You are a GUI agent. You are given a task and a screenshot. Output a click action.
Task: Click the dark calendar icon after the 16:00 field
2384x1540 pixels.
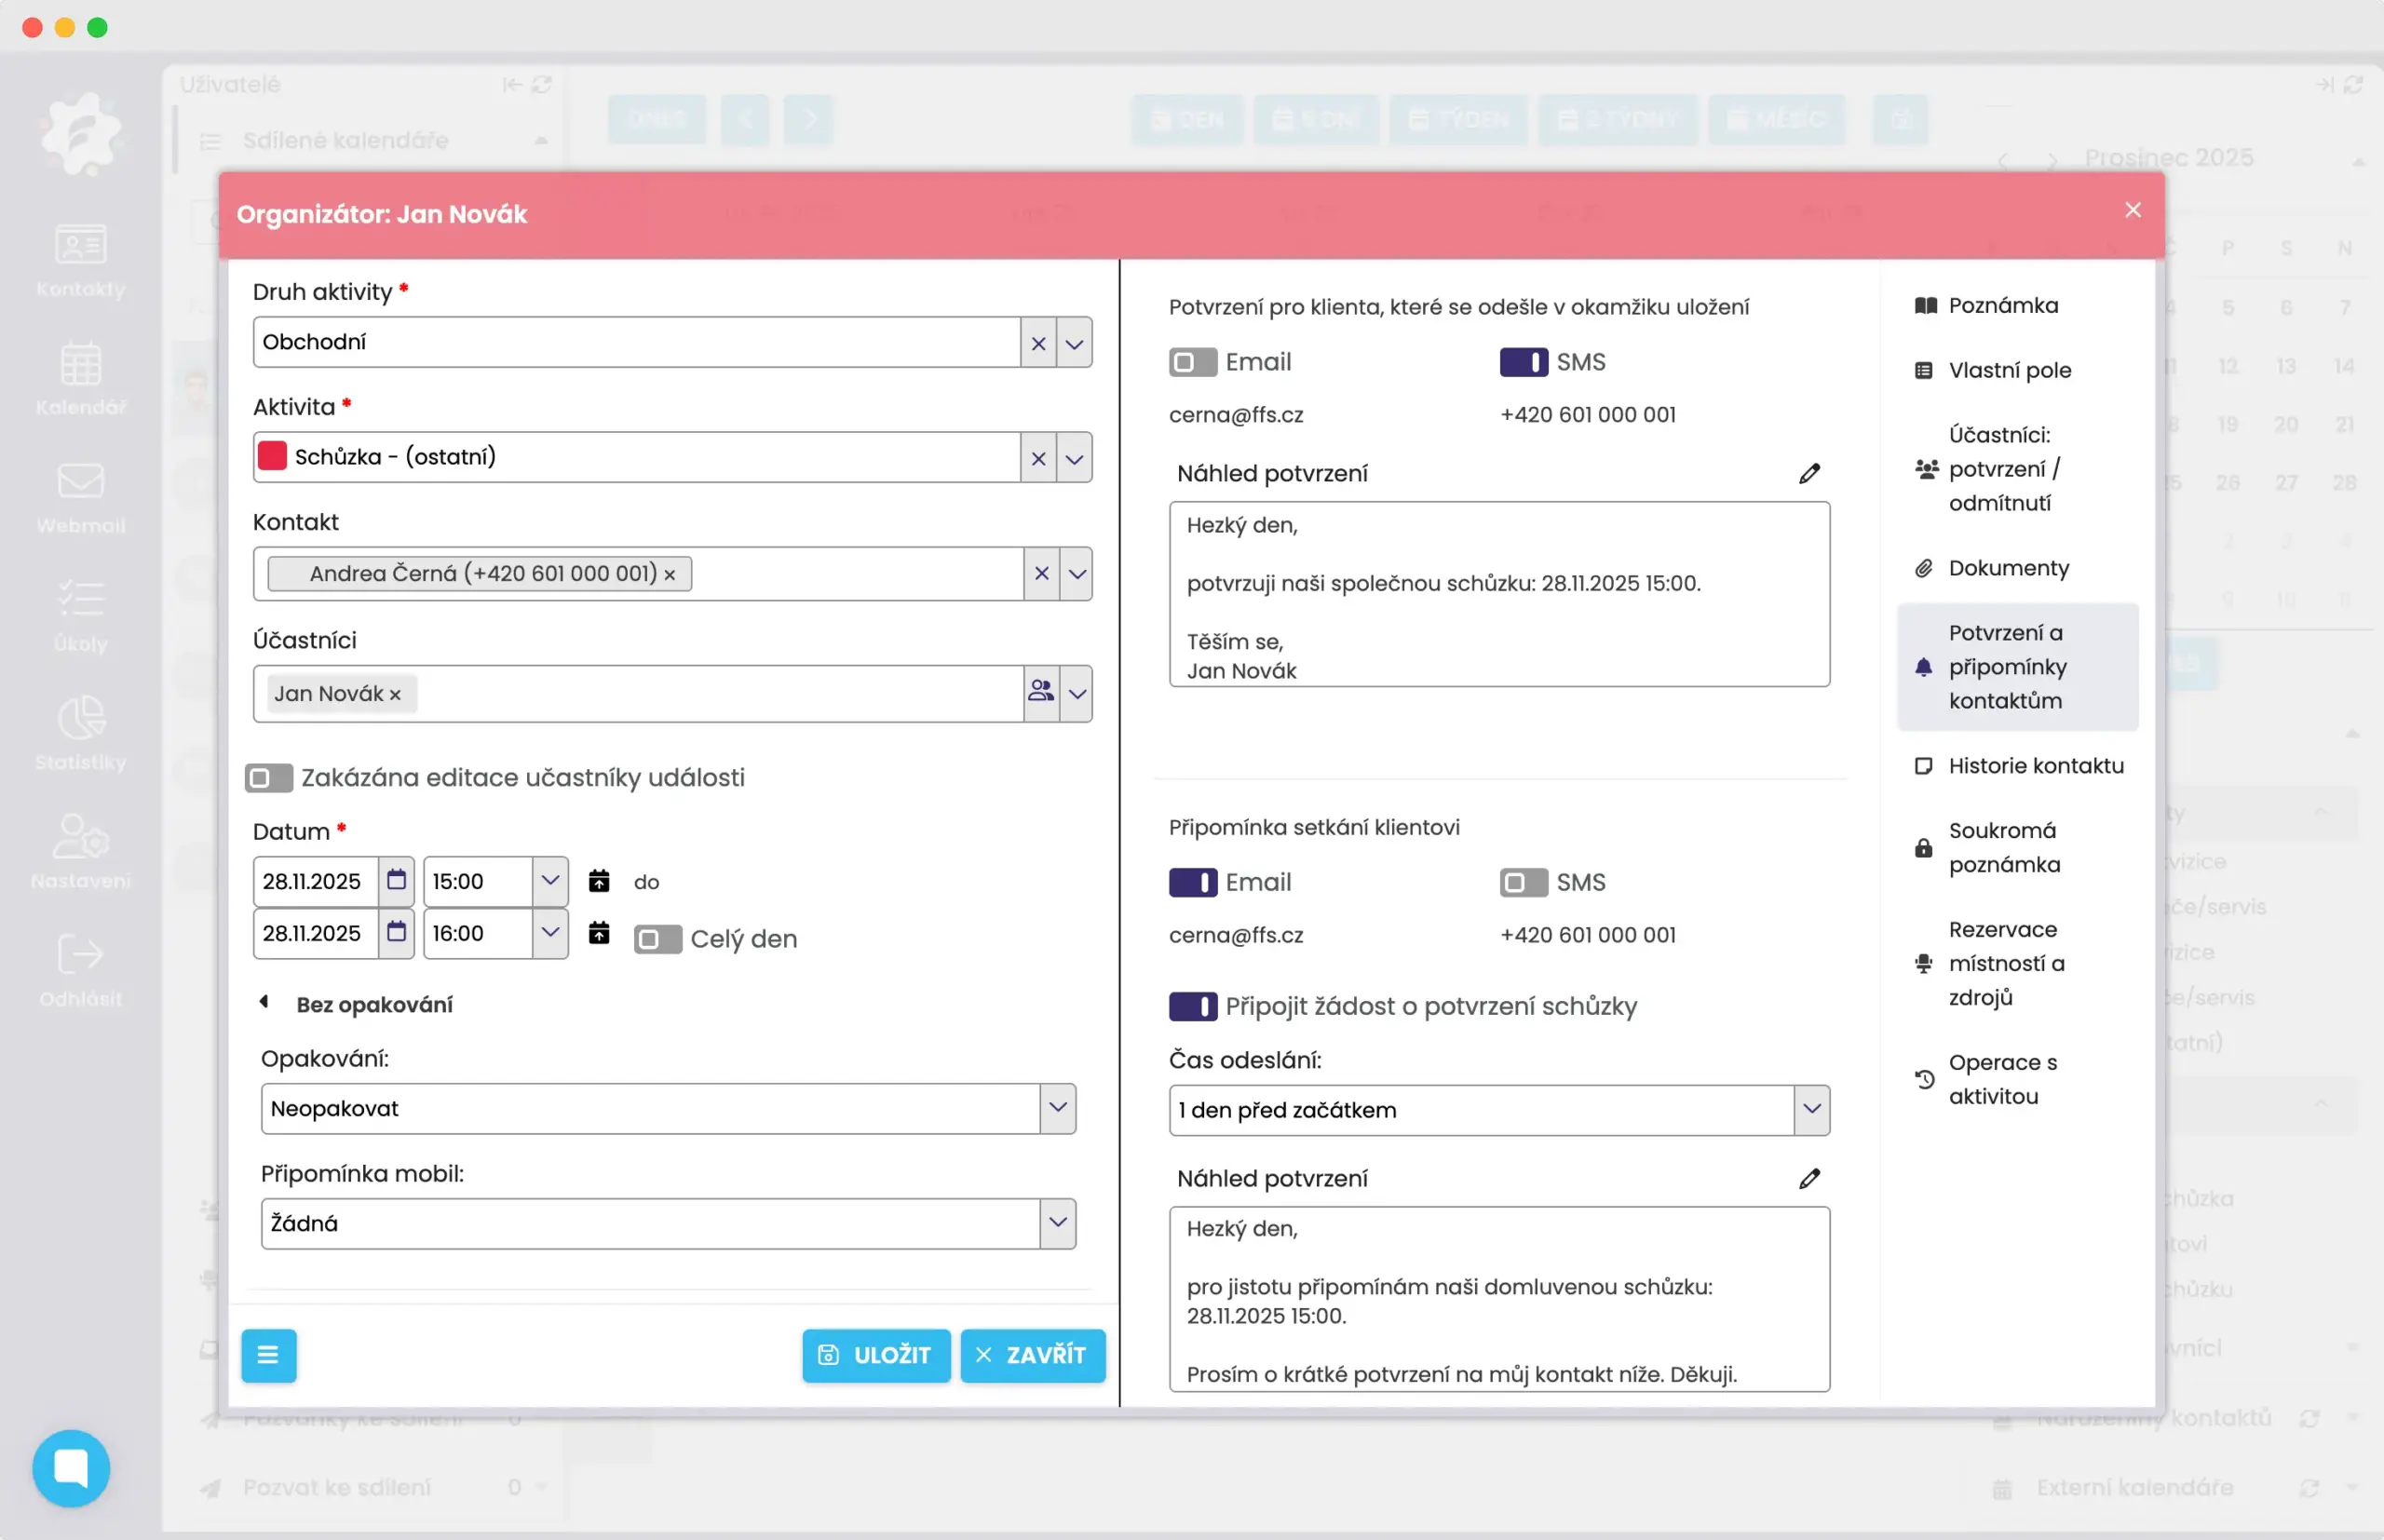coord(599,933)
